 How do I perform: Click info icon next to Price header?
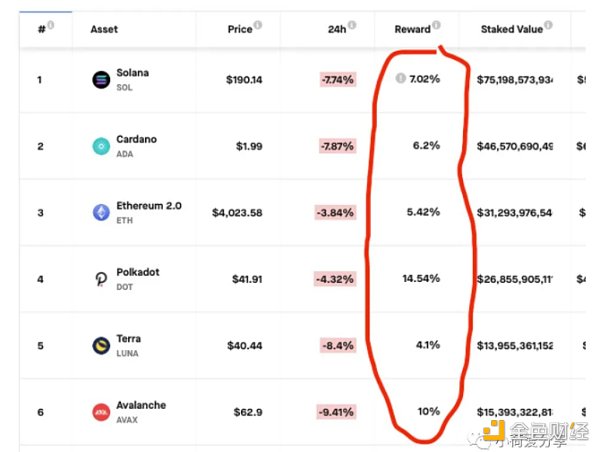point(258,25)
